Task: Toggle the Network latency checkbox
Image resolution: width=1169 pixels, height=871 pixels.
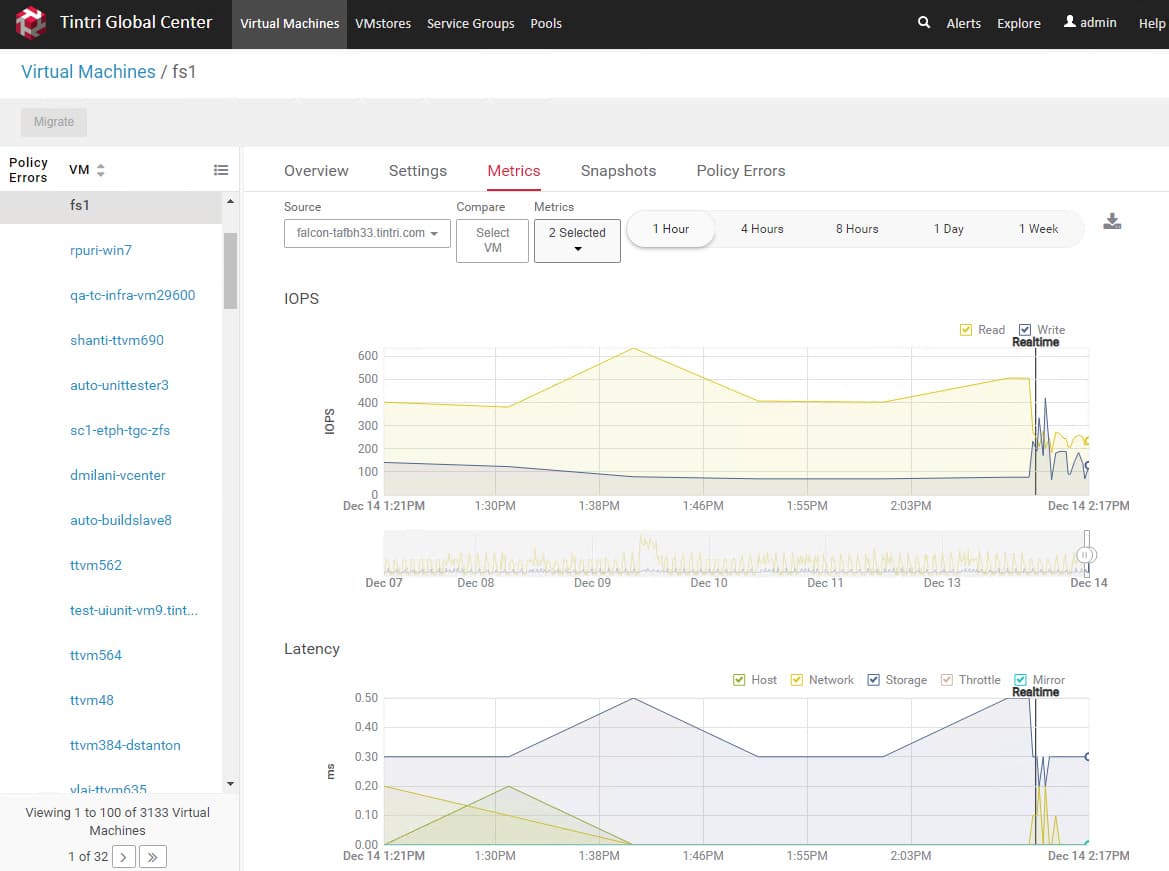Action: click(797, 679)
